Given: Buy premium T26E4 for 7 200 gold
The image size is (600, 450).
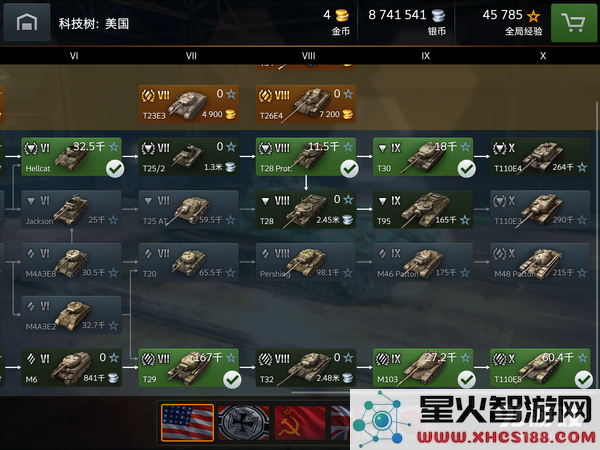Looking at the screenshot, I should (306, 104).
